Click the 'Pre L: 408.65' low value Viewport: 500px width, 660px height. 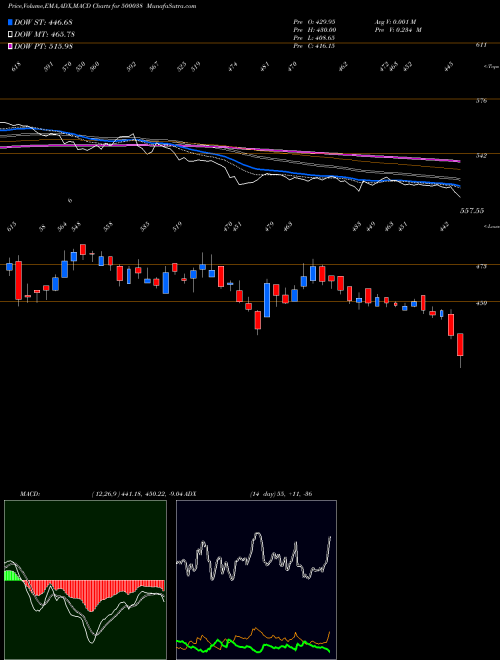click(314, 38)
